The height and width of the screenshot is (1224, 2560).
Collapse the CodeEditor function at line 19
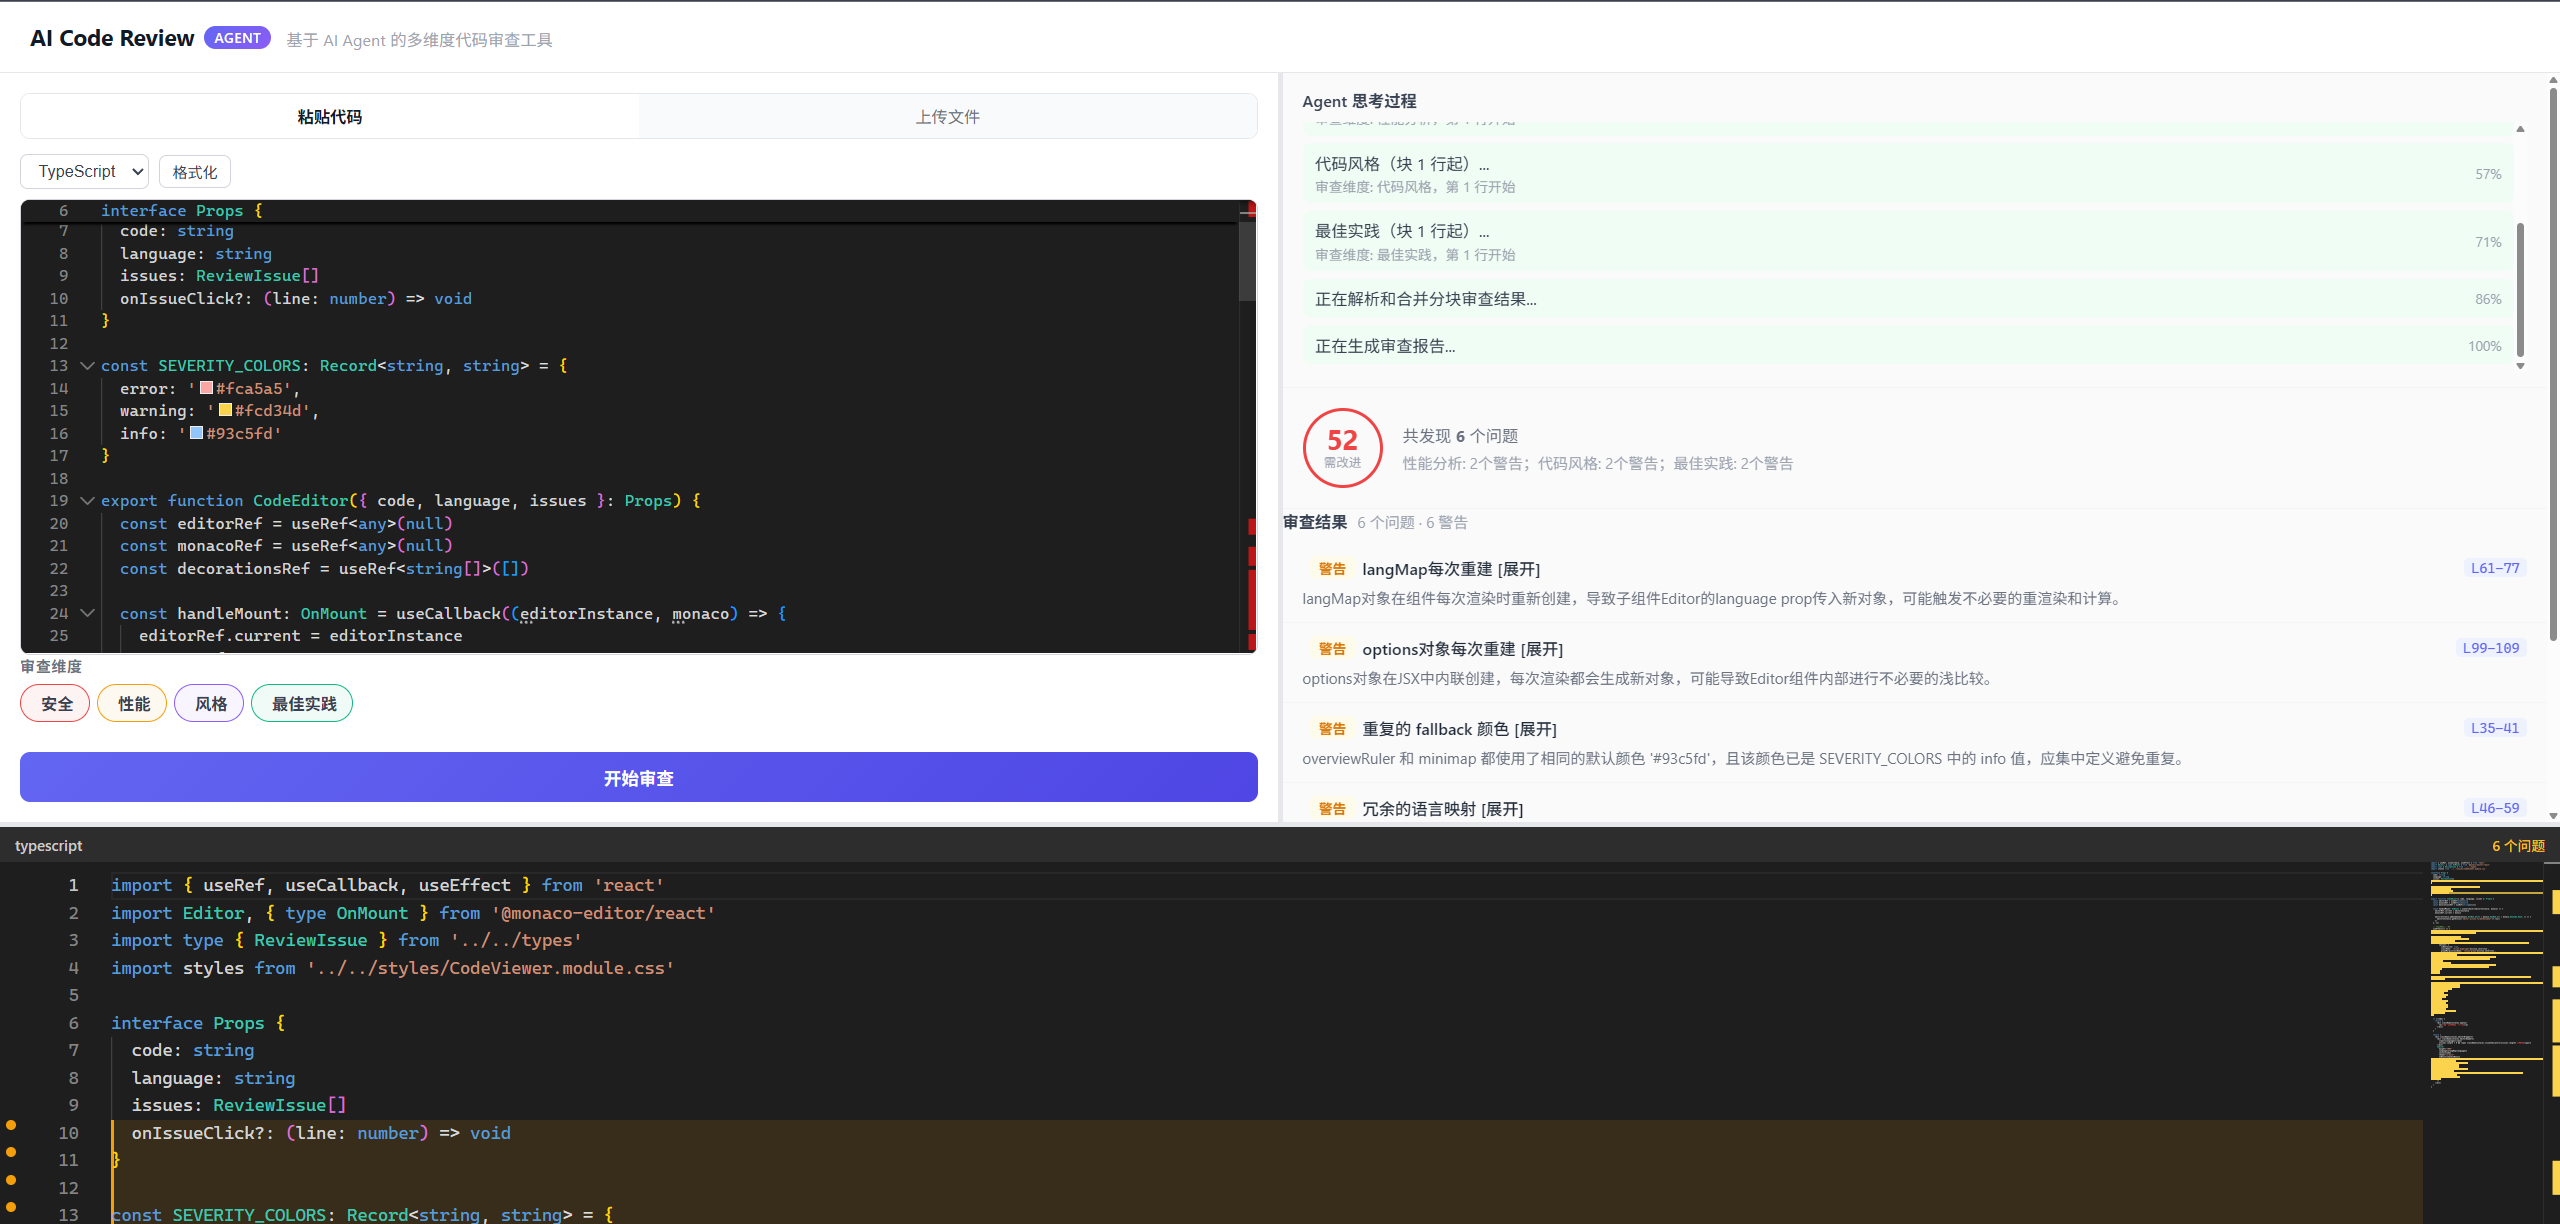coord(87,501)
